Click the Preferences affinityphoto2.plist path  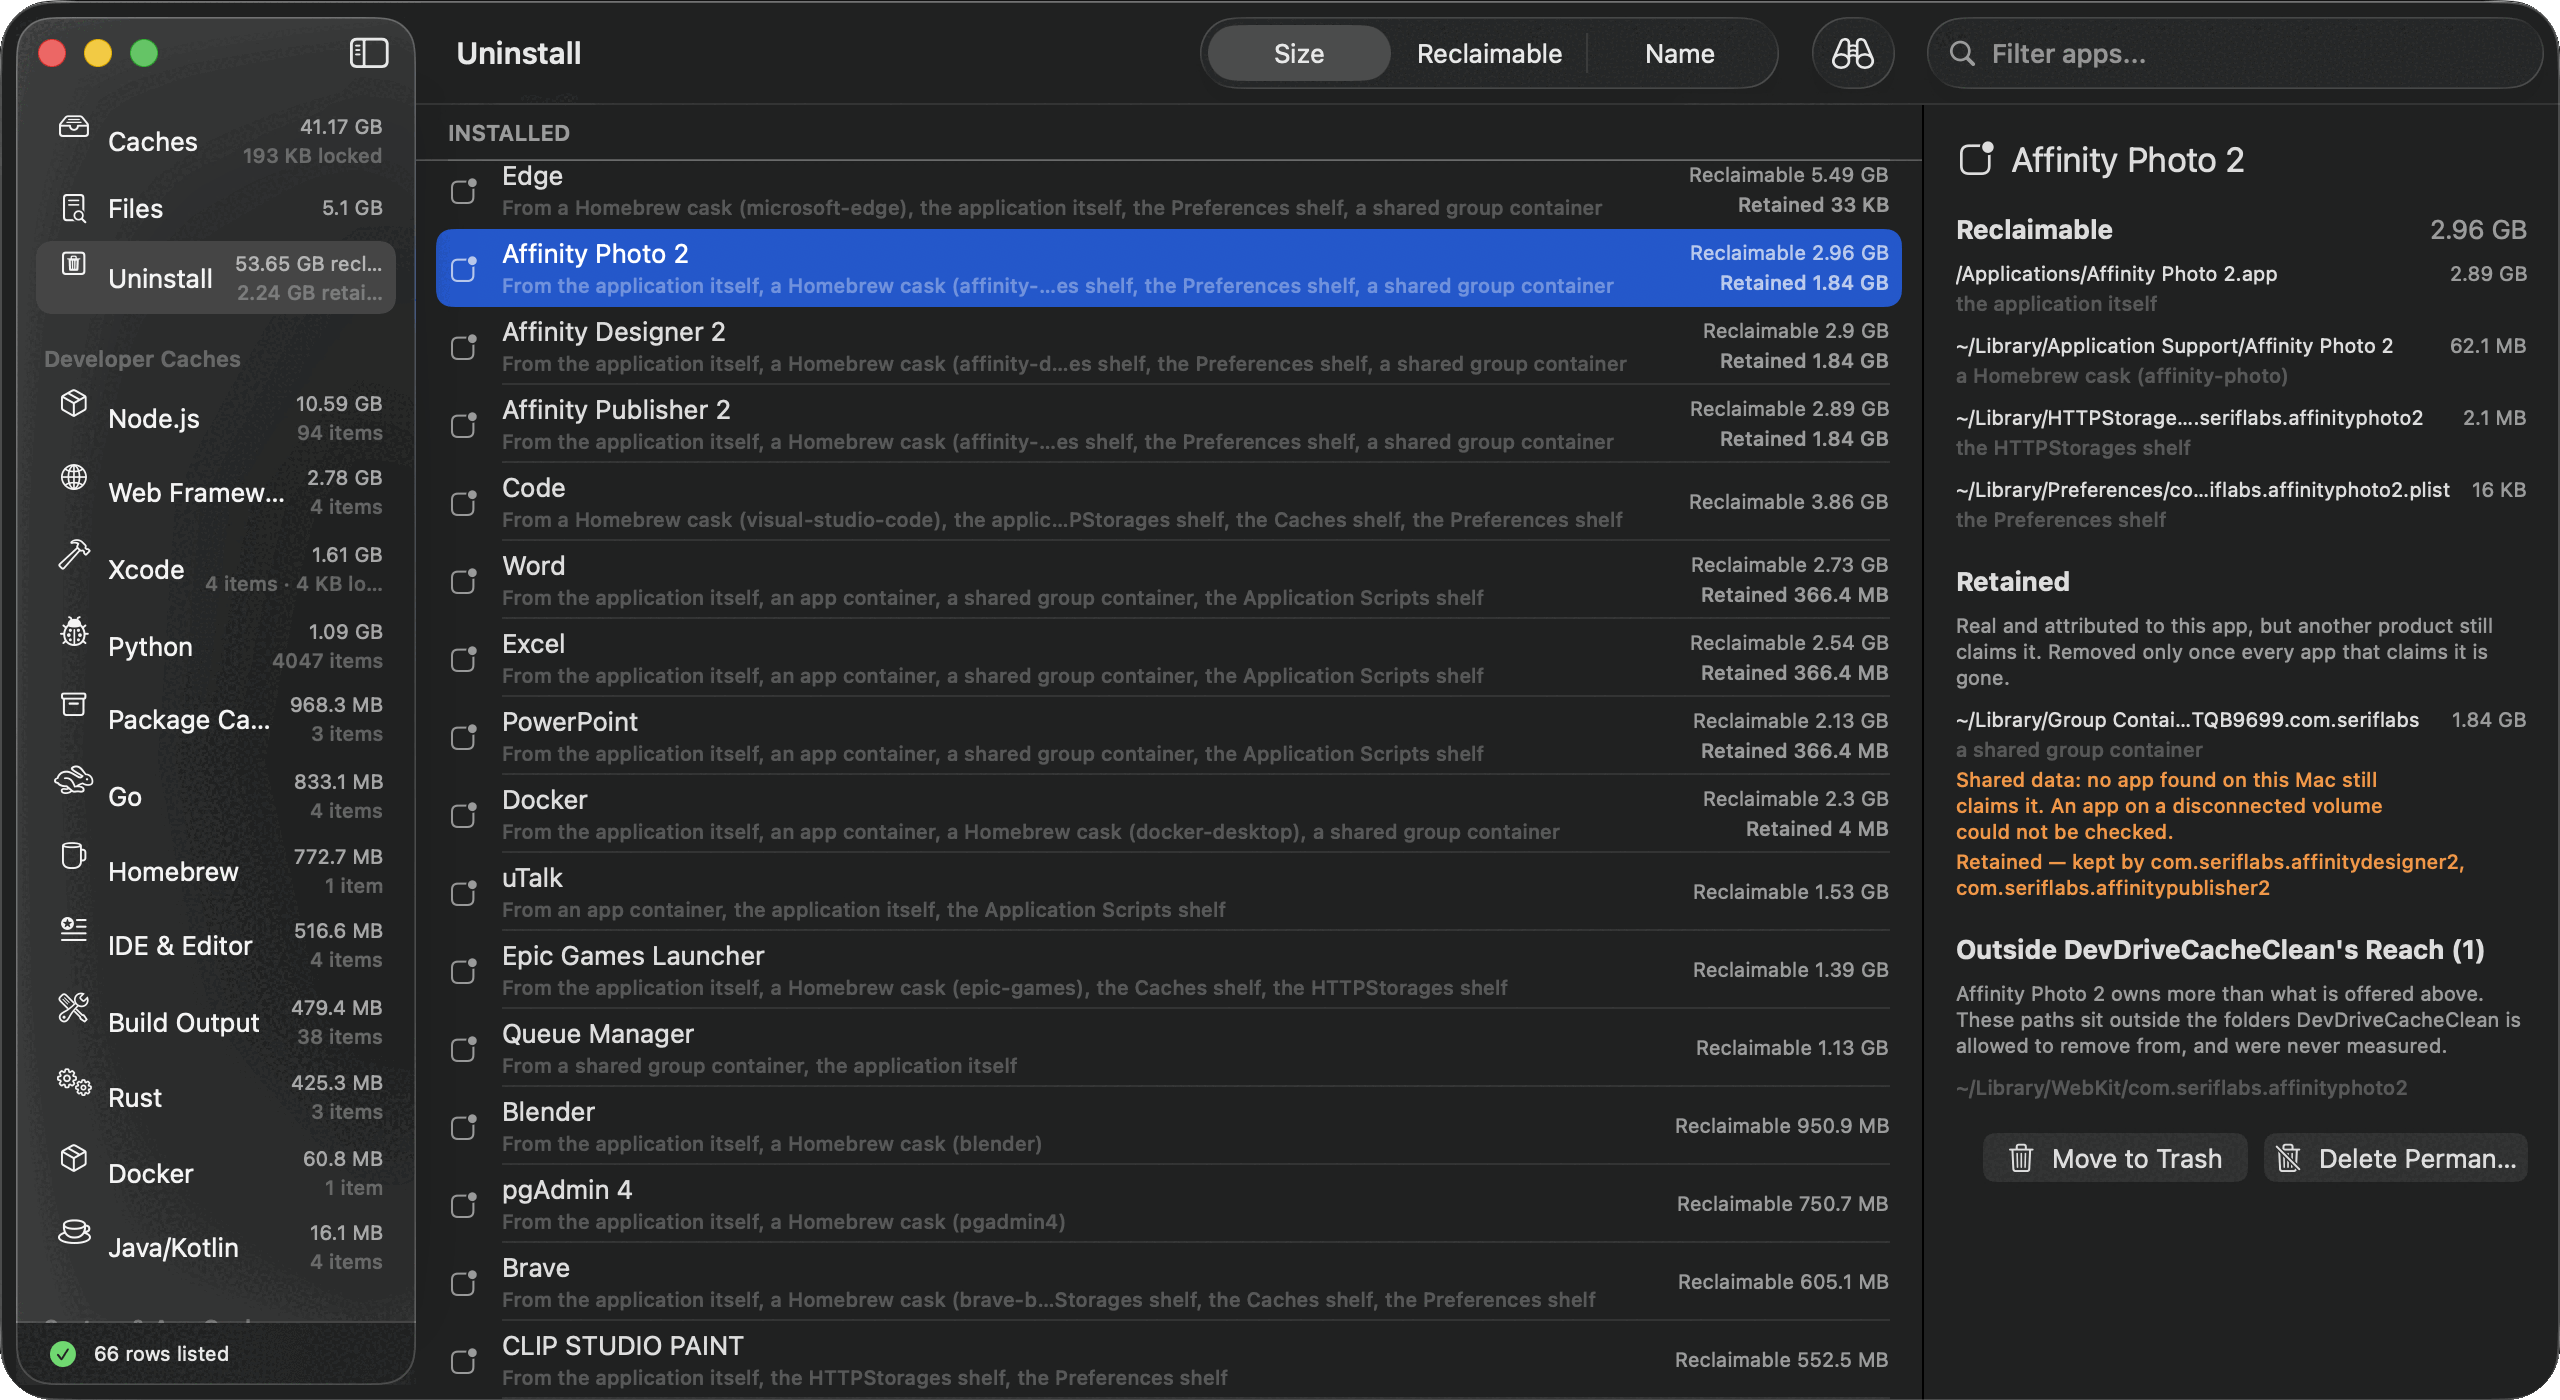click(x=2202, y=490)
